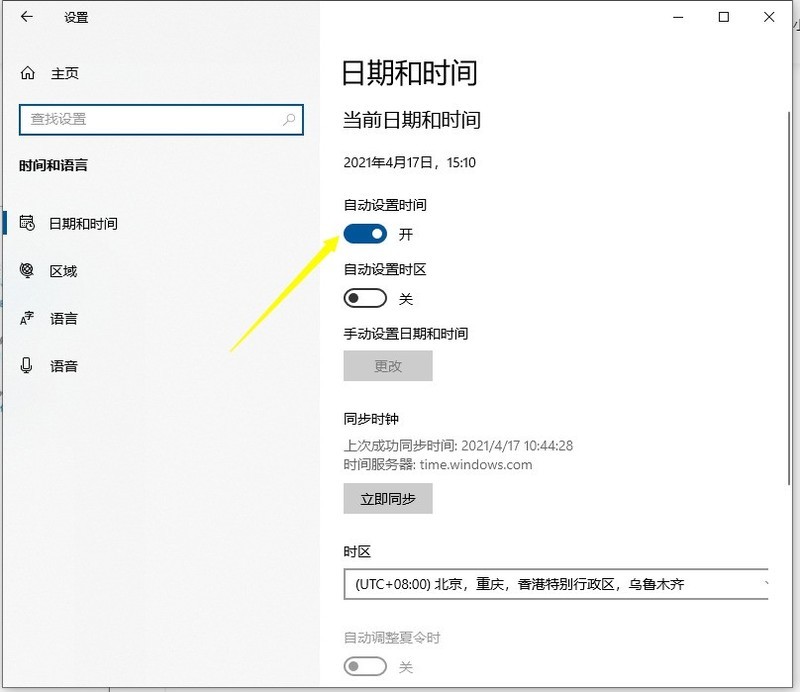This screenshot has height=692, width=800.
Task: Click the microphone icon beside 语音
Action: 28,366
